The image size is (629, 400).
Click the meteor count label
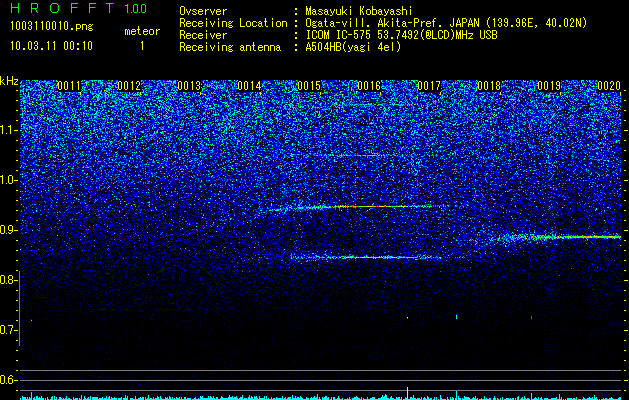[142, 31]
